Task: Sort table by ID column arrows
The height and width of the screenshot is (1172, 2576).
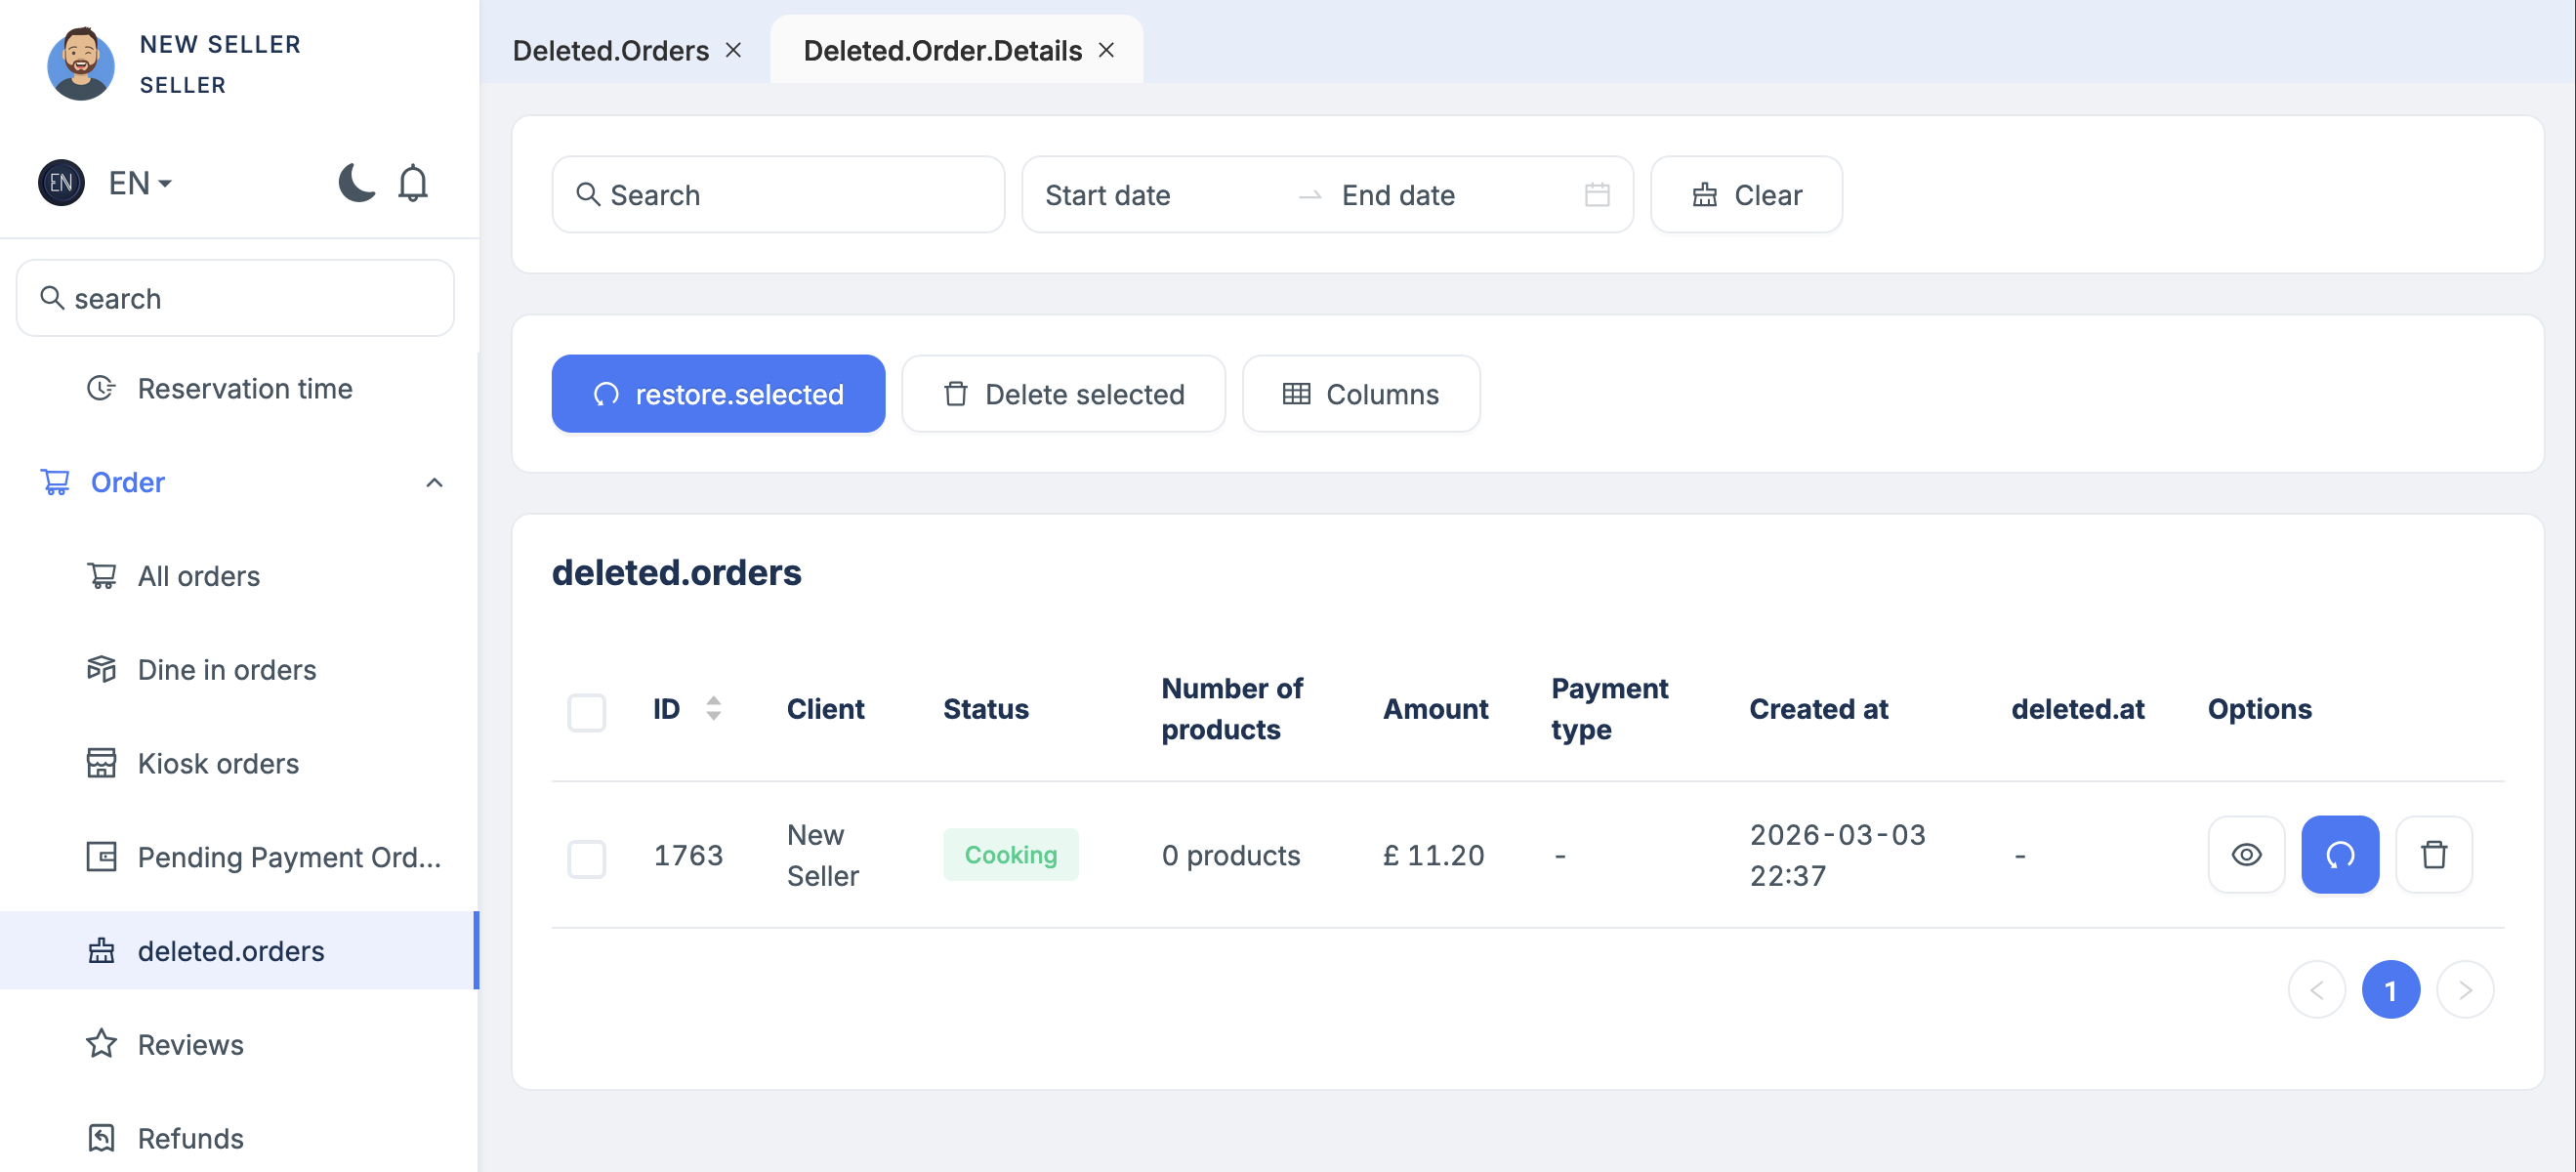Action: (x=713, y=708)
